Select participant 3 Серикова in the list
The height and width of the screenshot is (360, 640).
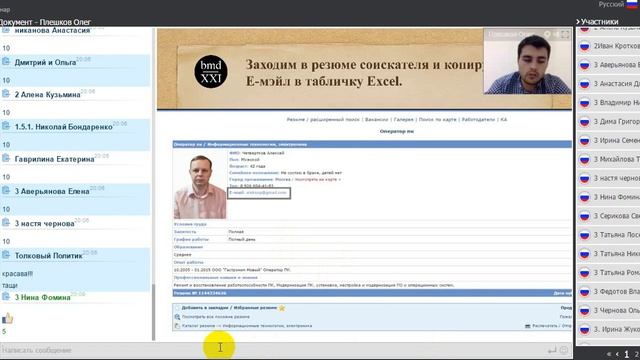pos(608,216)
